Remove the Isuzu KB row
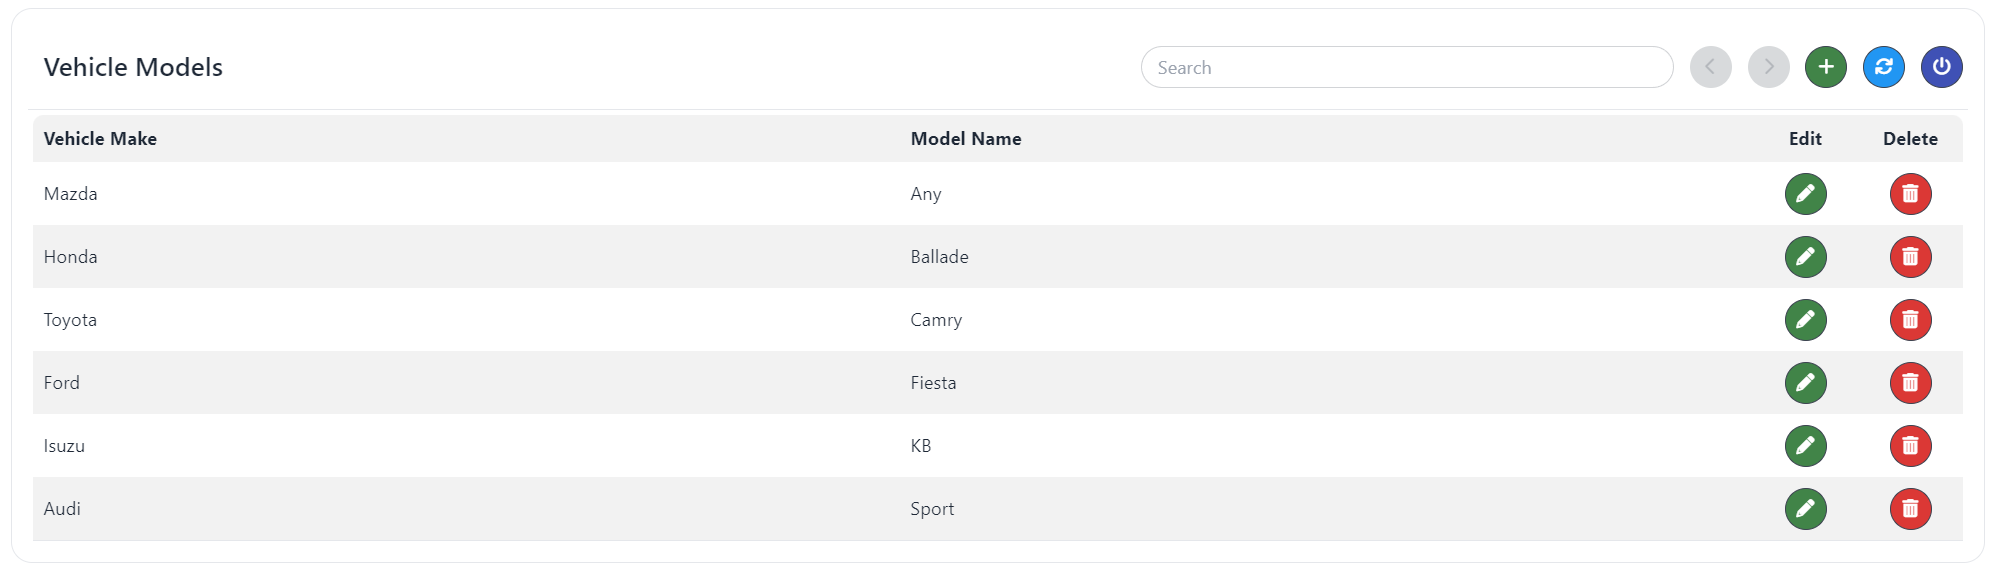Viewport: 1996px width, 574px height. click(1910, 446)
